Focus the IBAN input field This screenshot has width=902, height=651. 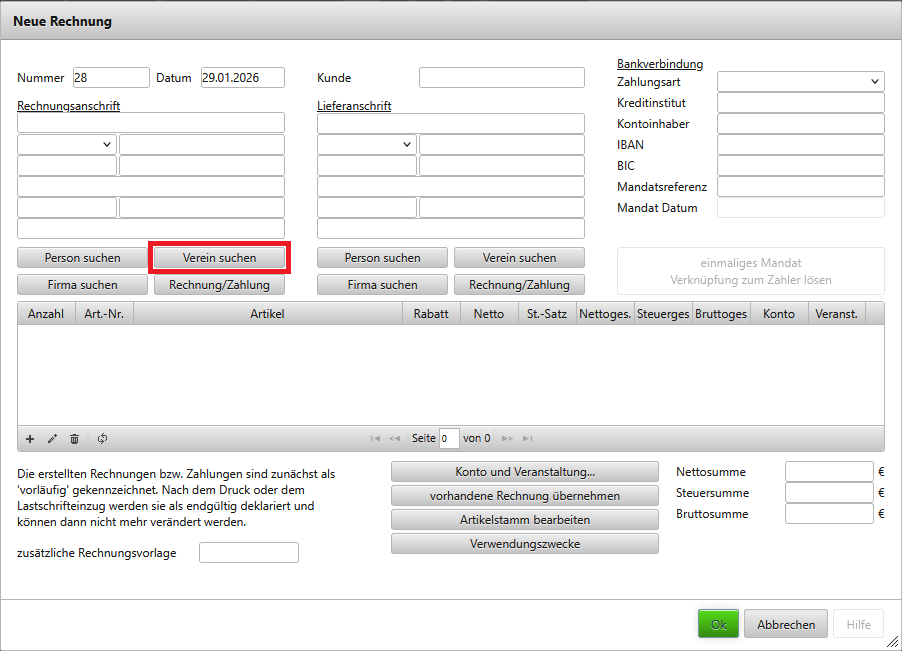(800, 145)
